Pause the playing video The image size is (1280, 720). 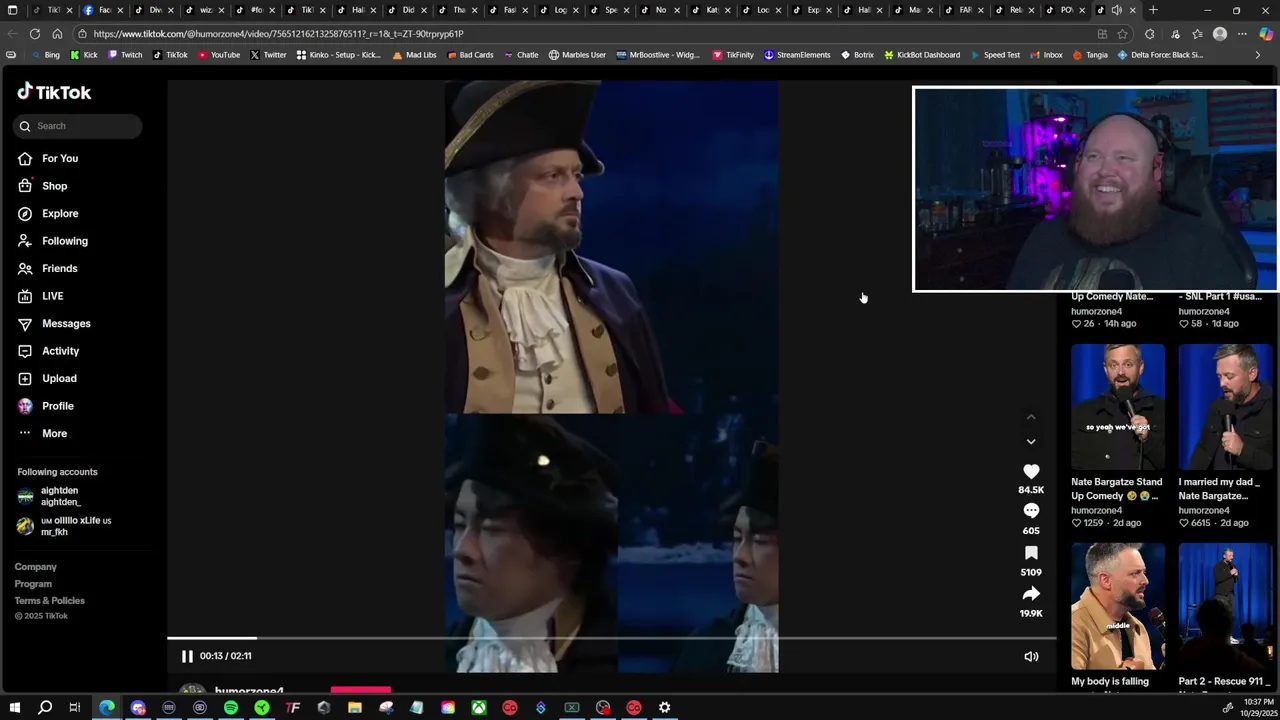point(187,656)
